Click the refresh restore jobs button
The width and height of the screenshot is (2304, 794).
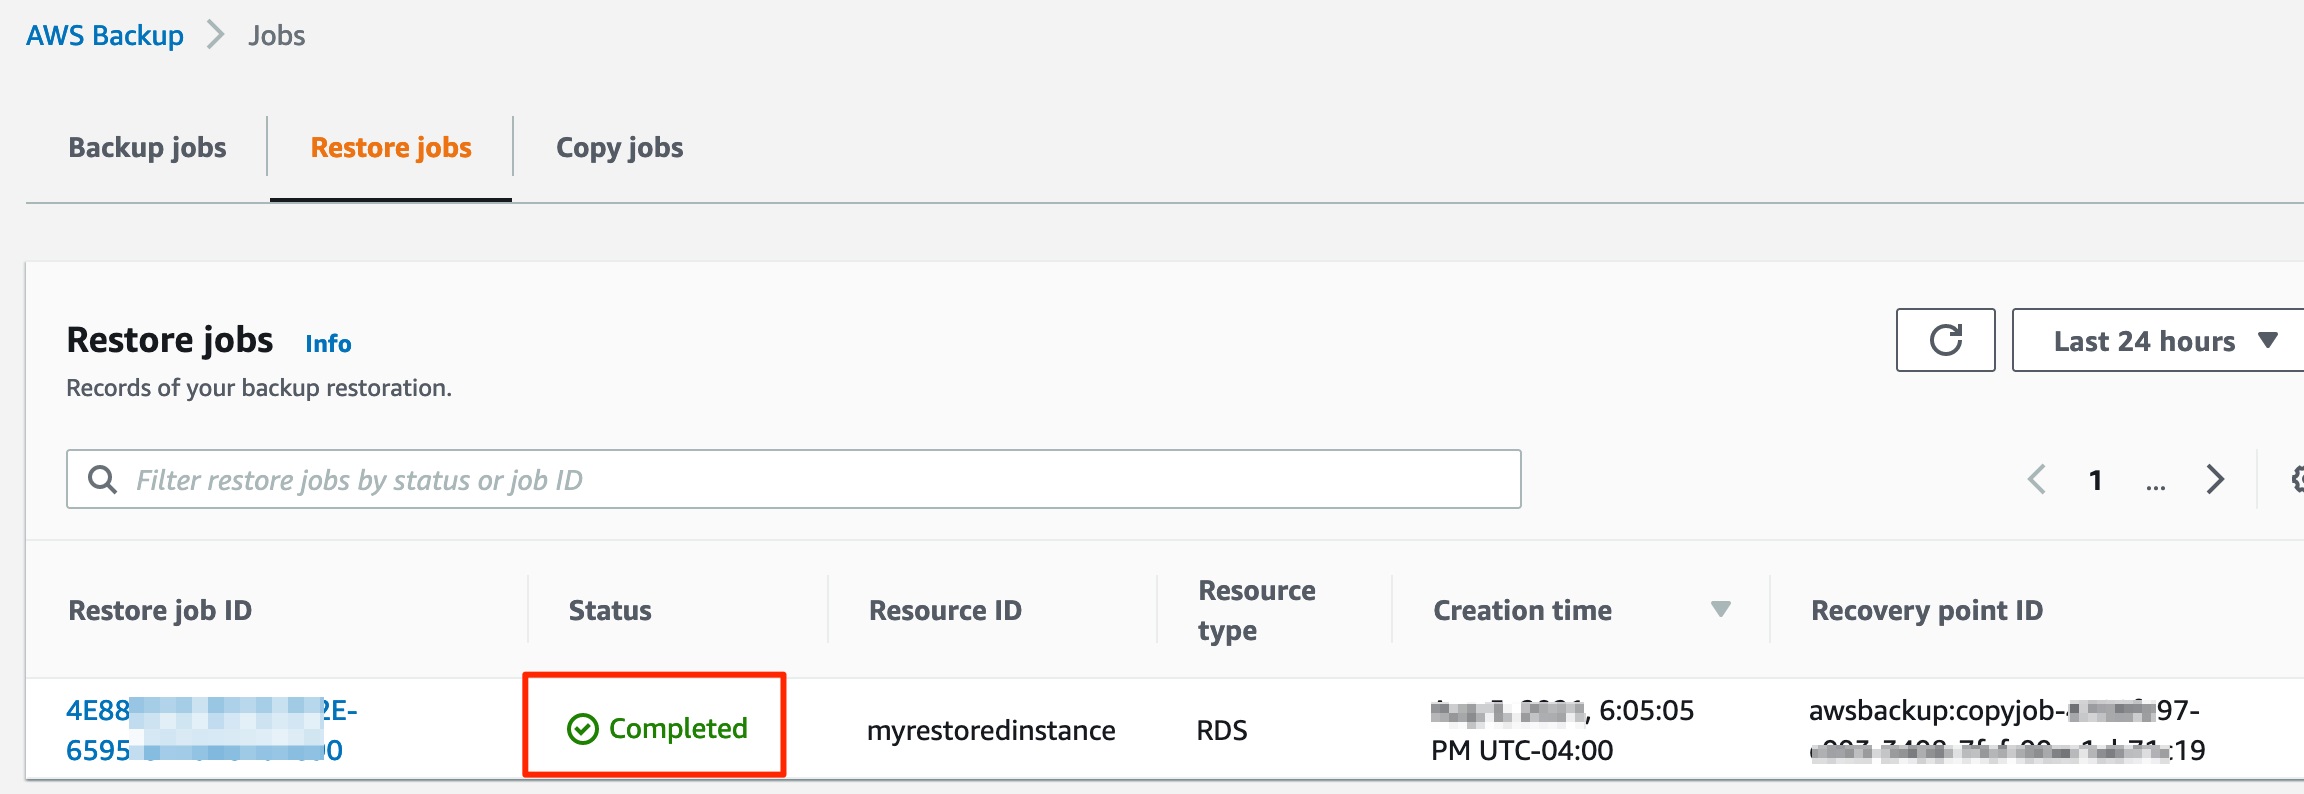coord(1945,340)
